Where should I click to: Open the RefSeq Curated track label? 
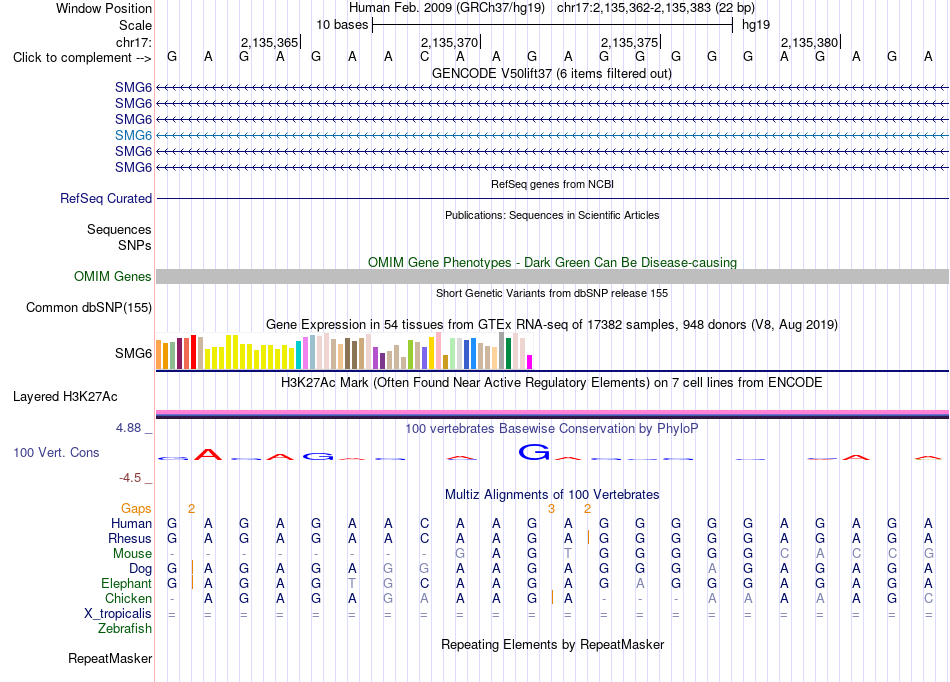coord(106,198)
